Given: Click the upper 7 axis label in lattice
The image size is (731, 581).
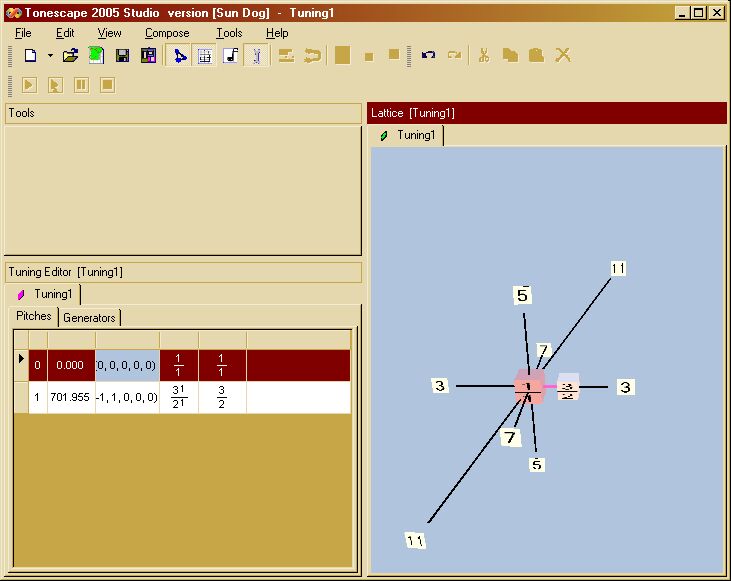Looking at the screenshot, I should tap(543, 350).
